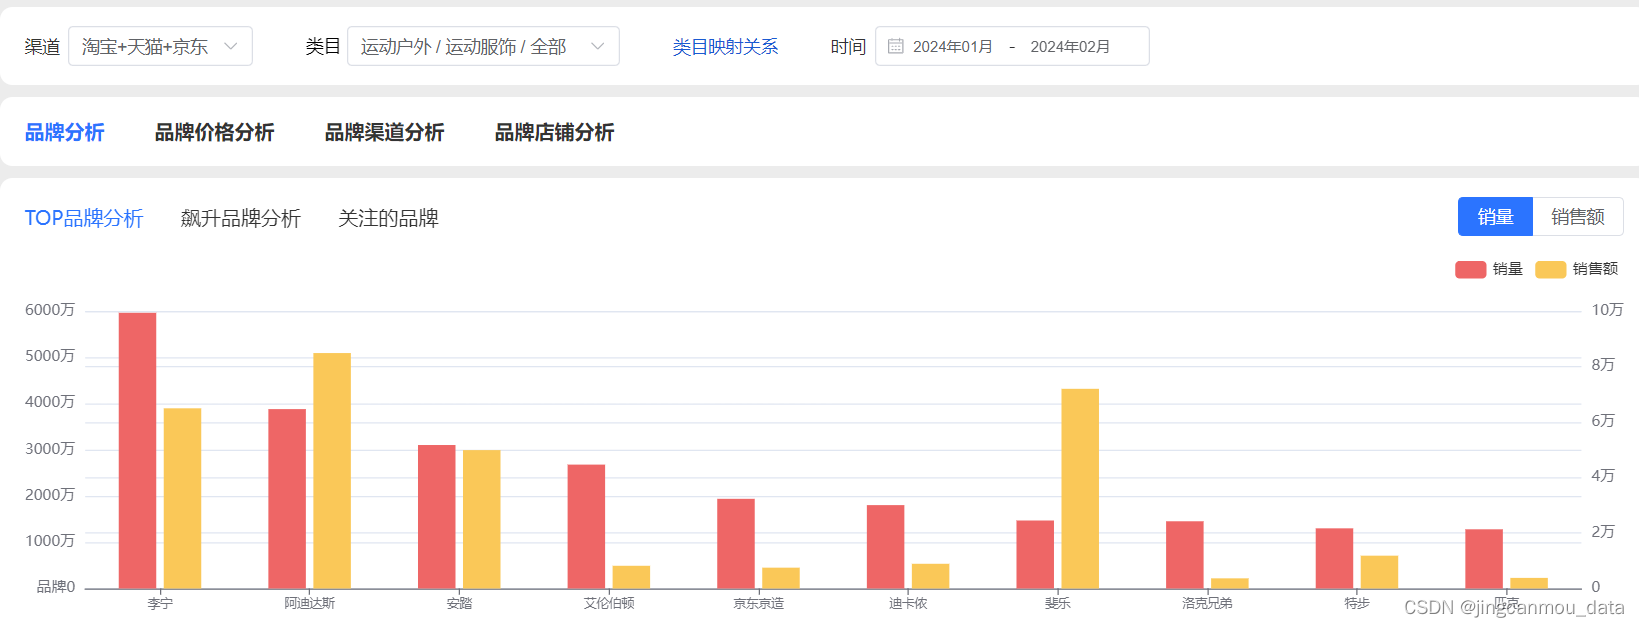Click the yellow 销售额 bar for 安踏
The width and height of the screenshot is (1639, 627).
[482, 519]
